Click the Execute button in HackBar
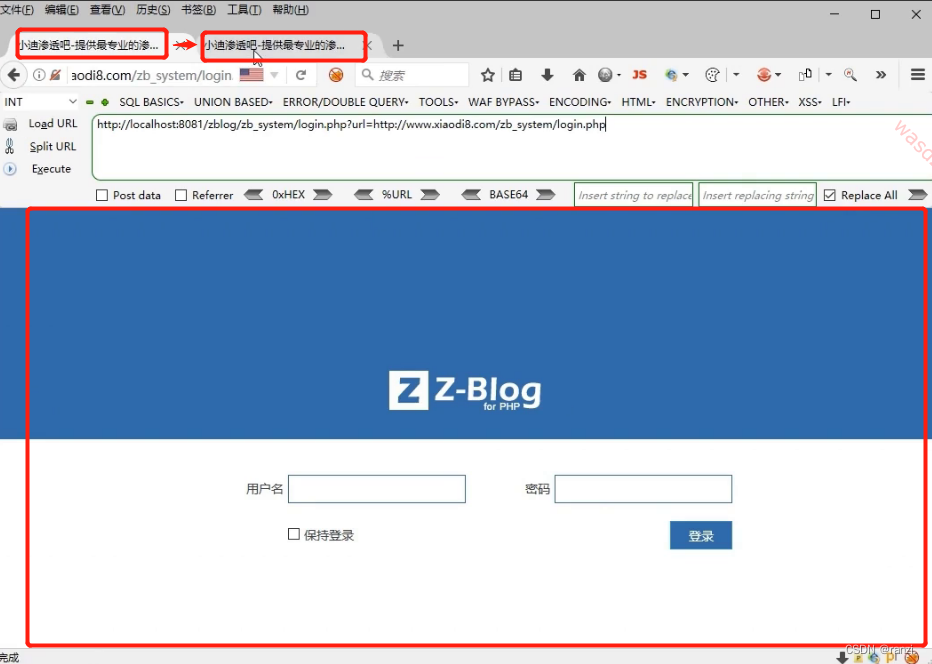The height and width of the screenshot is (664, 932). [x=51, y=169]
